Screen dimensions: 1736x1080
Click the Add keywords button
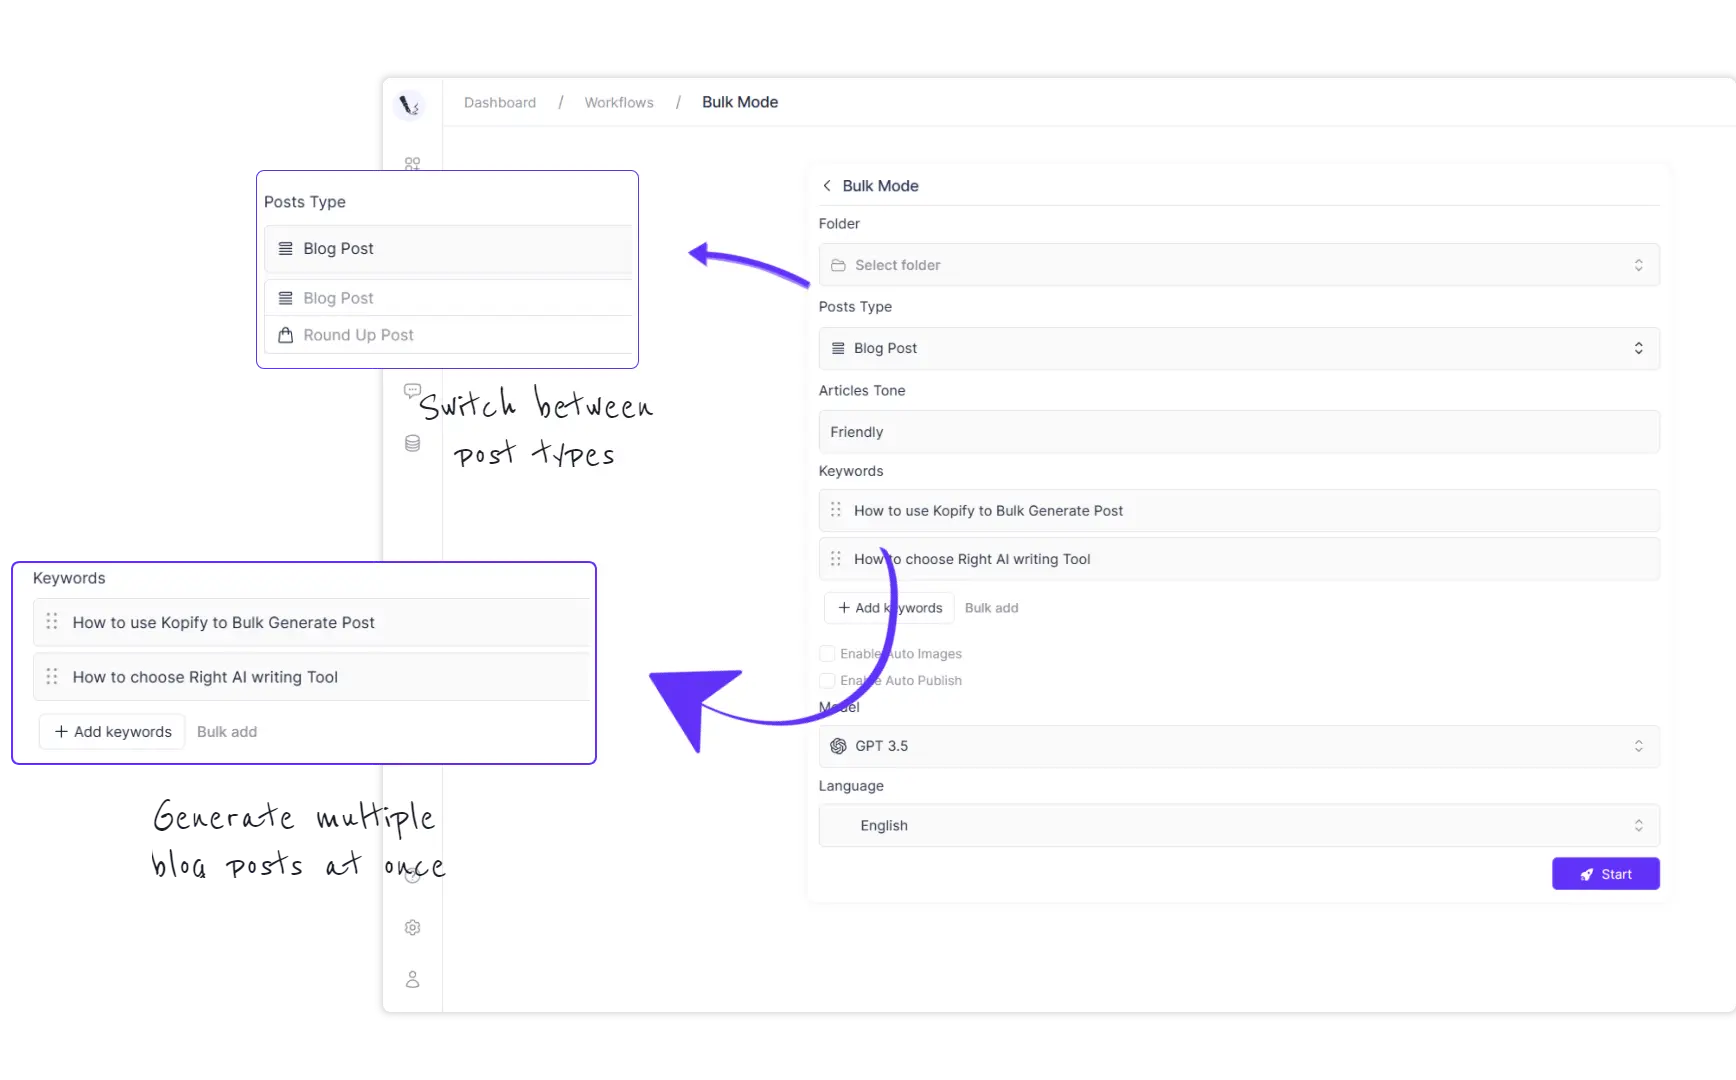click(x=888, y=607)
